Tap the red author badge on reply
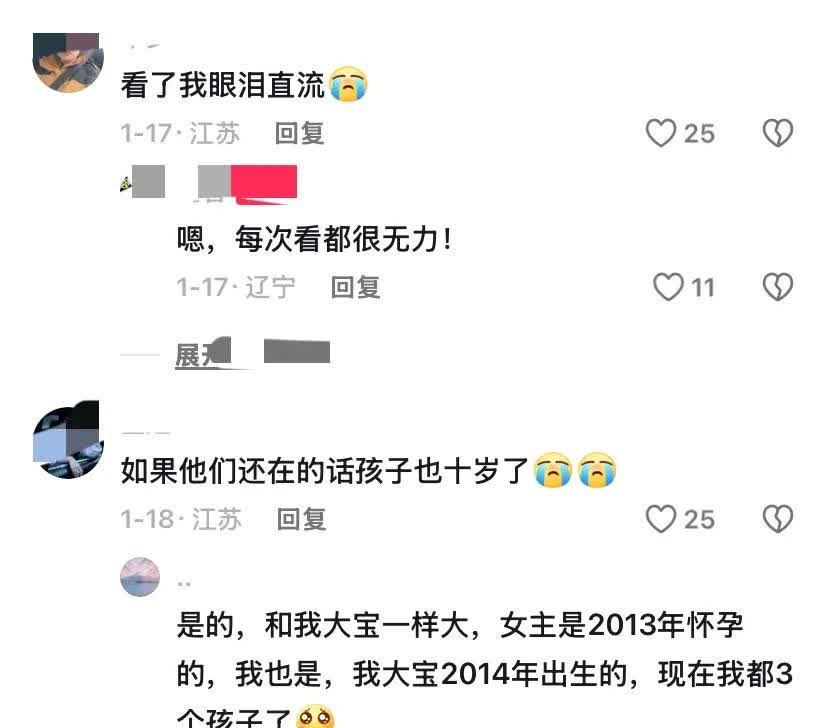828x728 pixels. [264, 183]
